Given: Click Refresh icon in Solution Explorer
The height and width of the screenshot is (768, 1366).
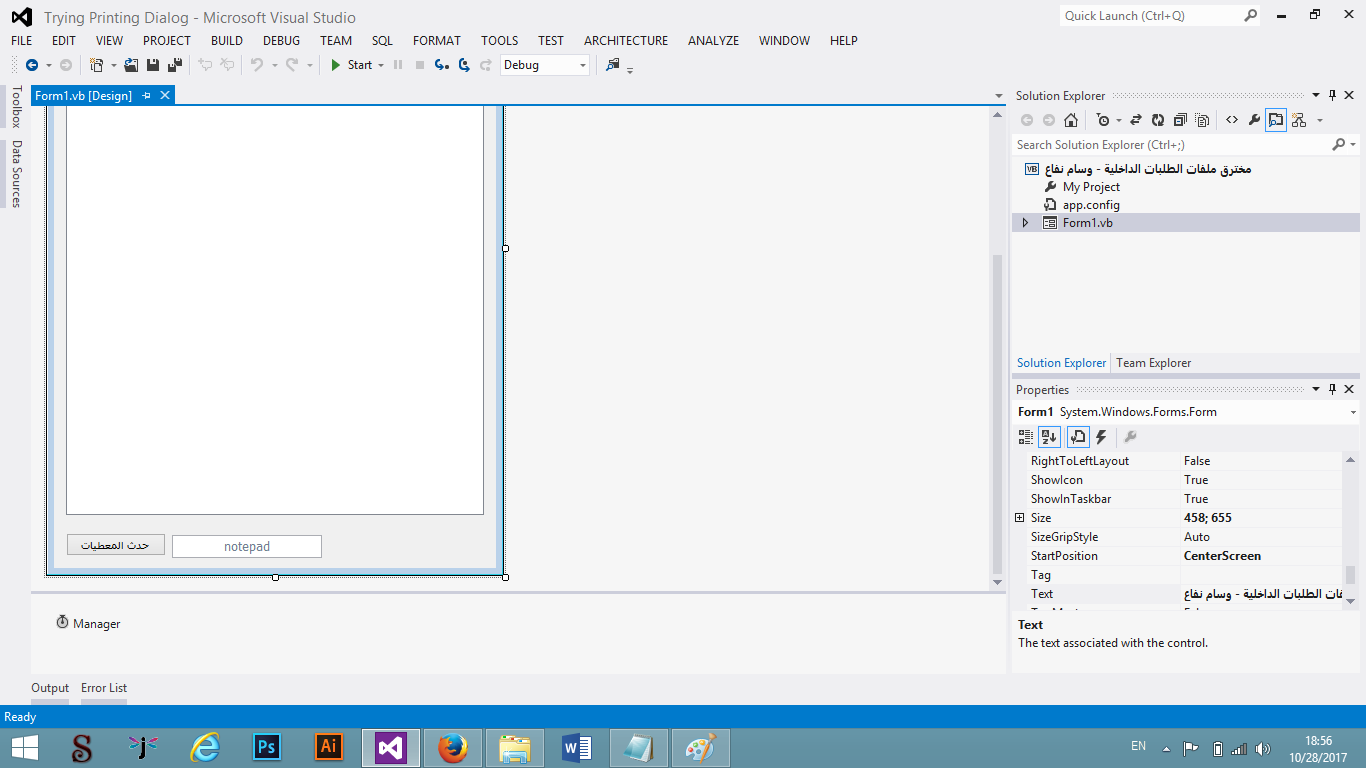Looking at the screenshot, I should [1158, 119].
